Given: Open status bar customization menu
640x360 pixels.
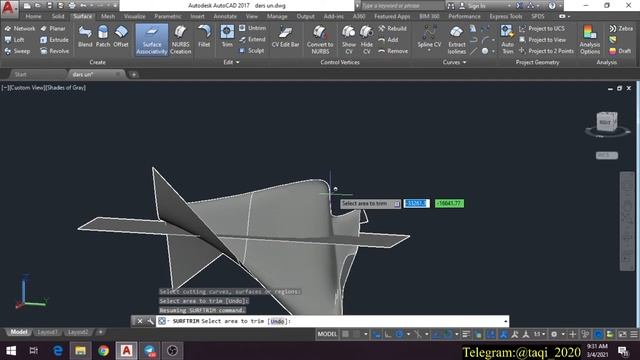Looking at the screenshot, I should tap(633, 334).
